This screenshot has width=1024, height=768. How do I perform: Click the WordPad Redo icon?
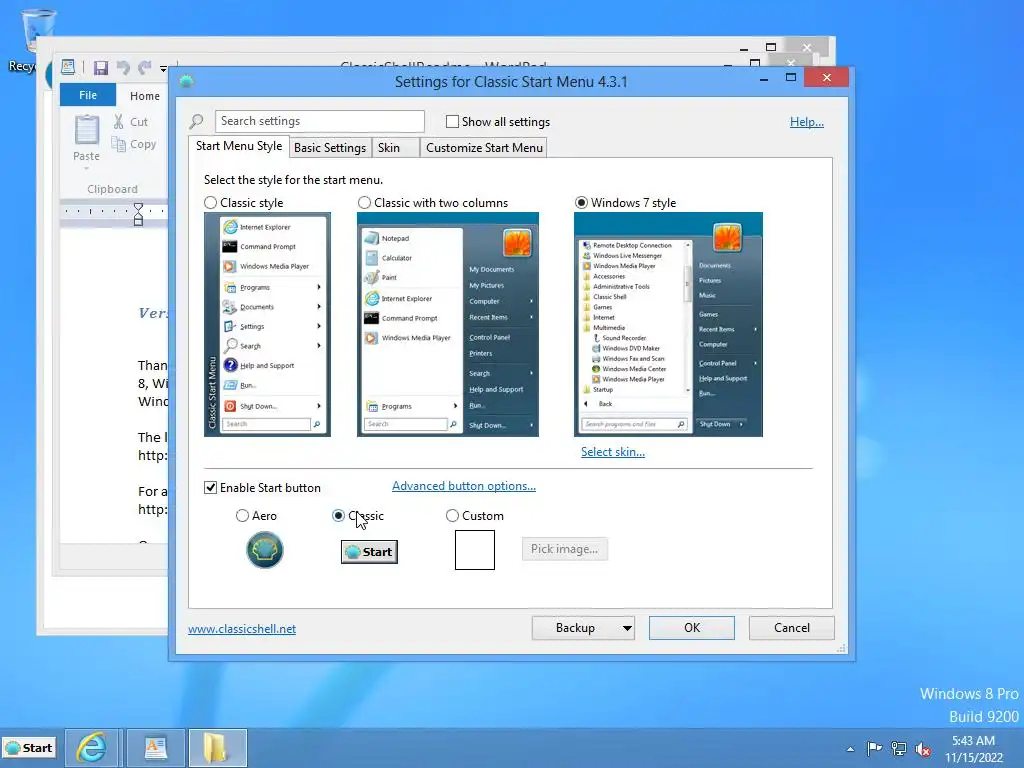click(144, 67)
